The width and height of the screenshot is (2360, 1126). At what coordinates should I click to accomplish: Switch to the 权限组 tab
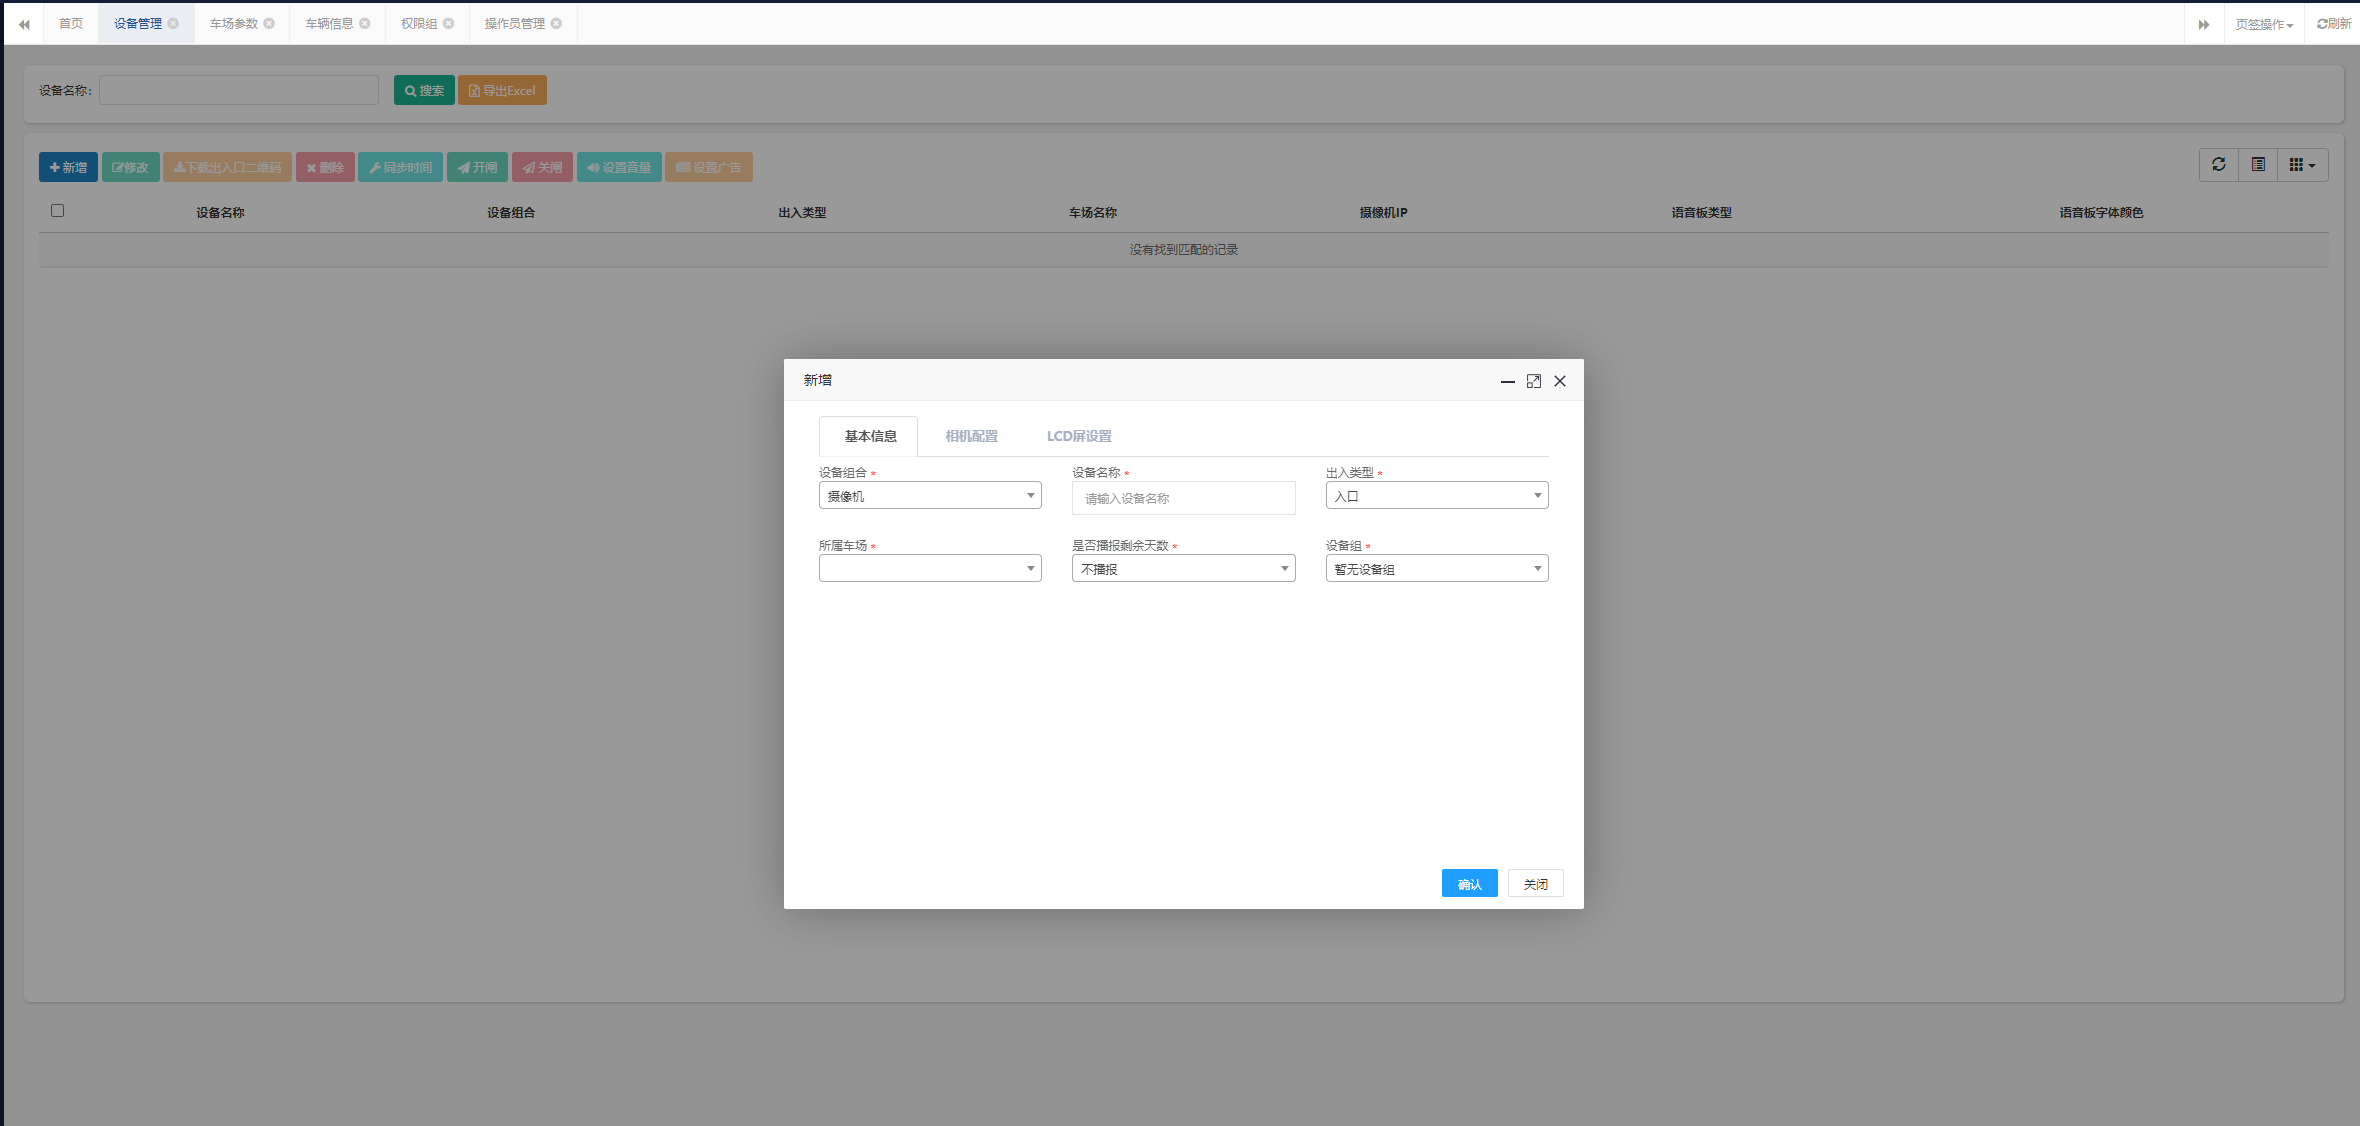[420, 23]
